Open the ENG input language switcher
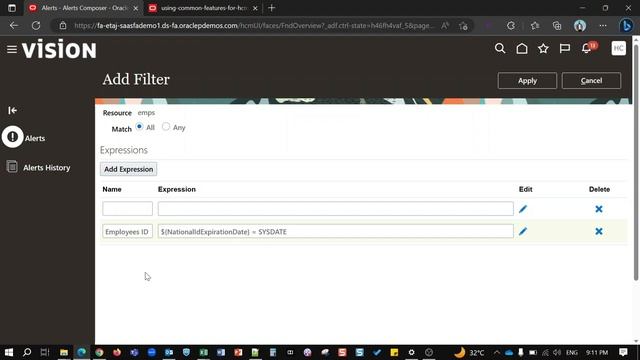The width and height of the screenshot is (640, 360). (x=572, y=352)
